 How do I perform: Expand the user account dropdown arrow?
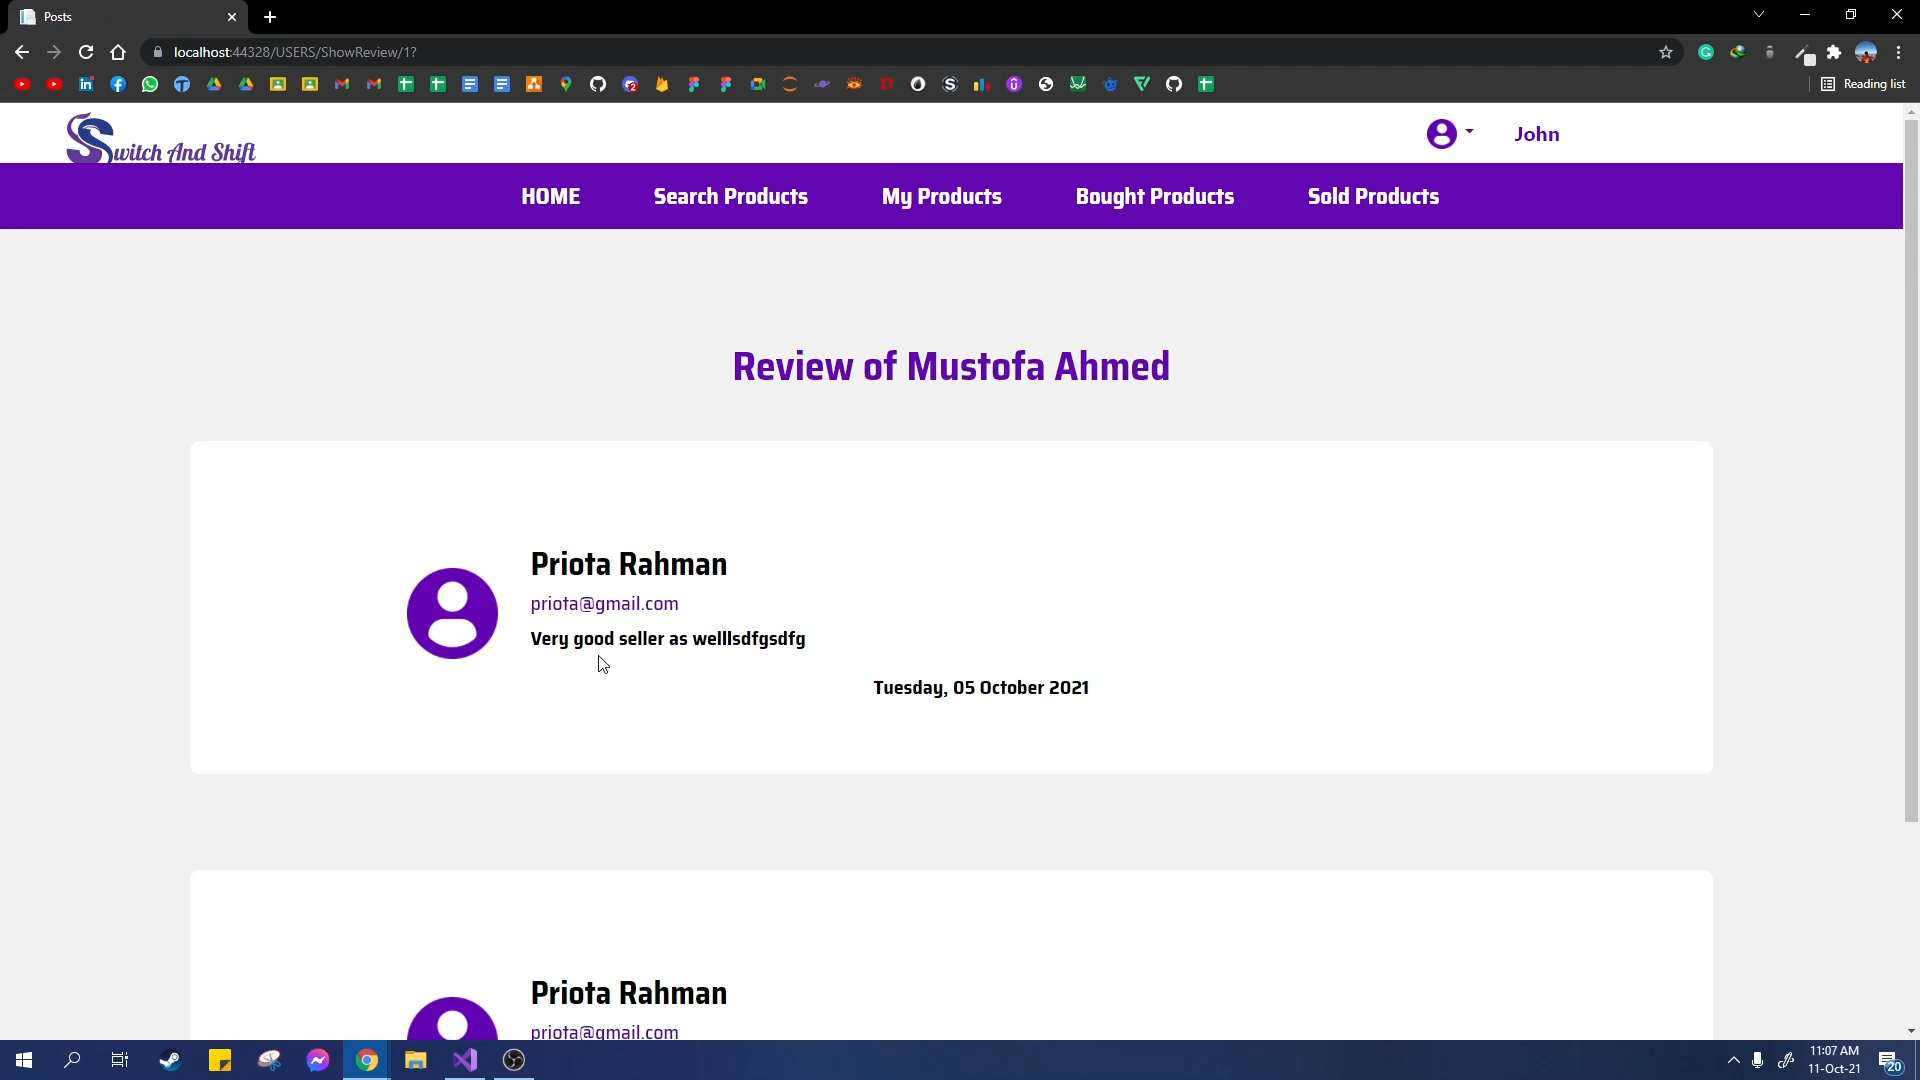tap(1469, 131)
